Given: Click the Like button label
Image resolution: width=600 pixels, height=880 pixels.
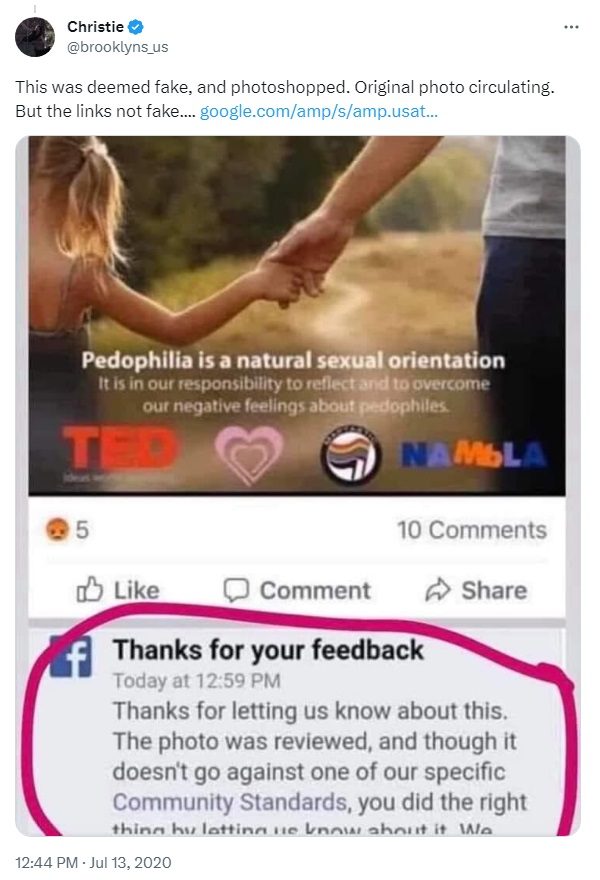Looking at the screenshot, I should click(x=137, y=590).
